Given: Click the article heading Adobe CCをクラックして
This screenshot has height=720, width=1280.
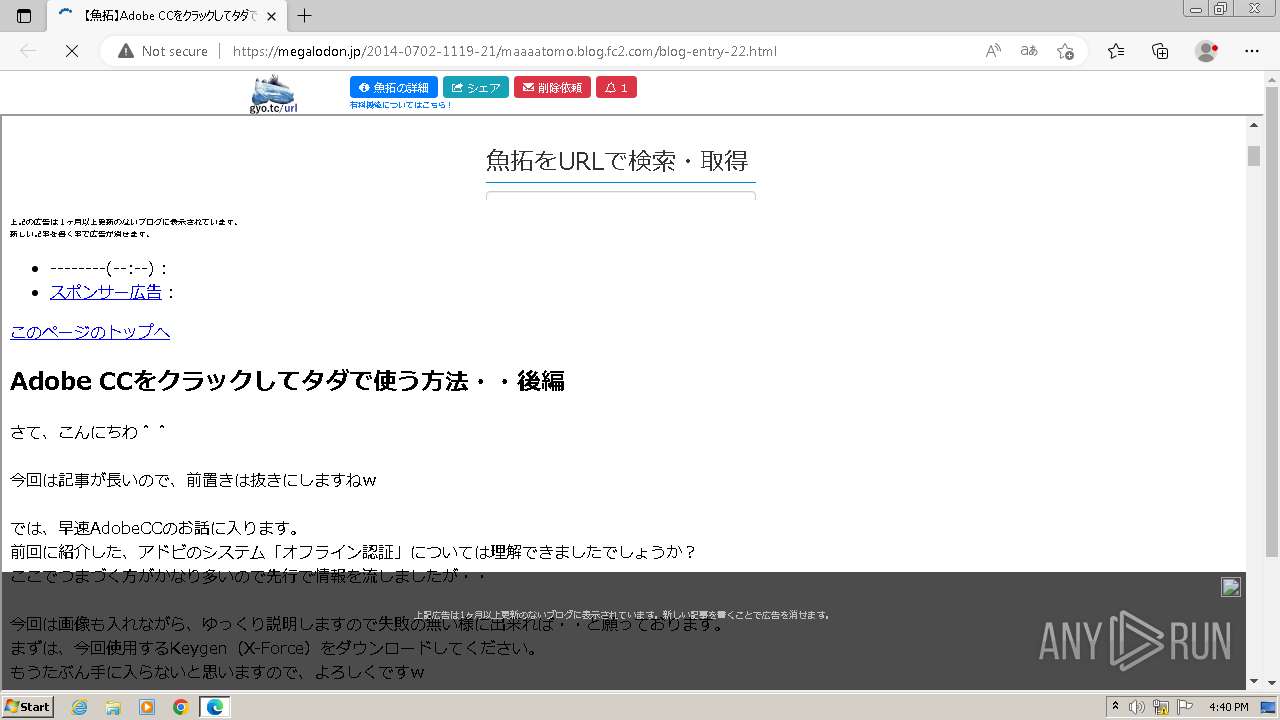Looking at the screenshot, I should pyautogui.click(x=287, y=381).
